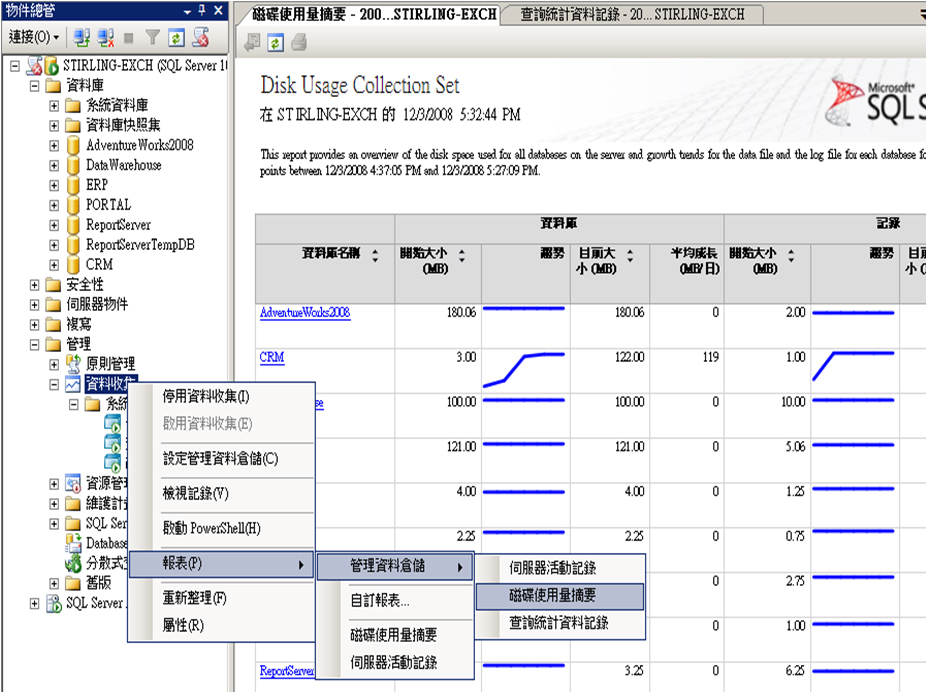Choose highlighted 磁碟使用量摘要 submenu item
The image size is (927, 693).
[x=560, y=596]
